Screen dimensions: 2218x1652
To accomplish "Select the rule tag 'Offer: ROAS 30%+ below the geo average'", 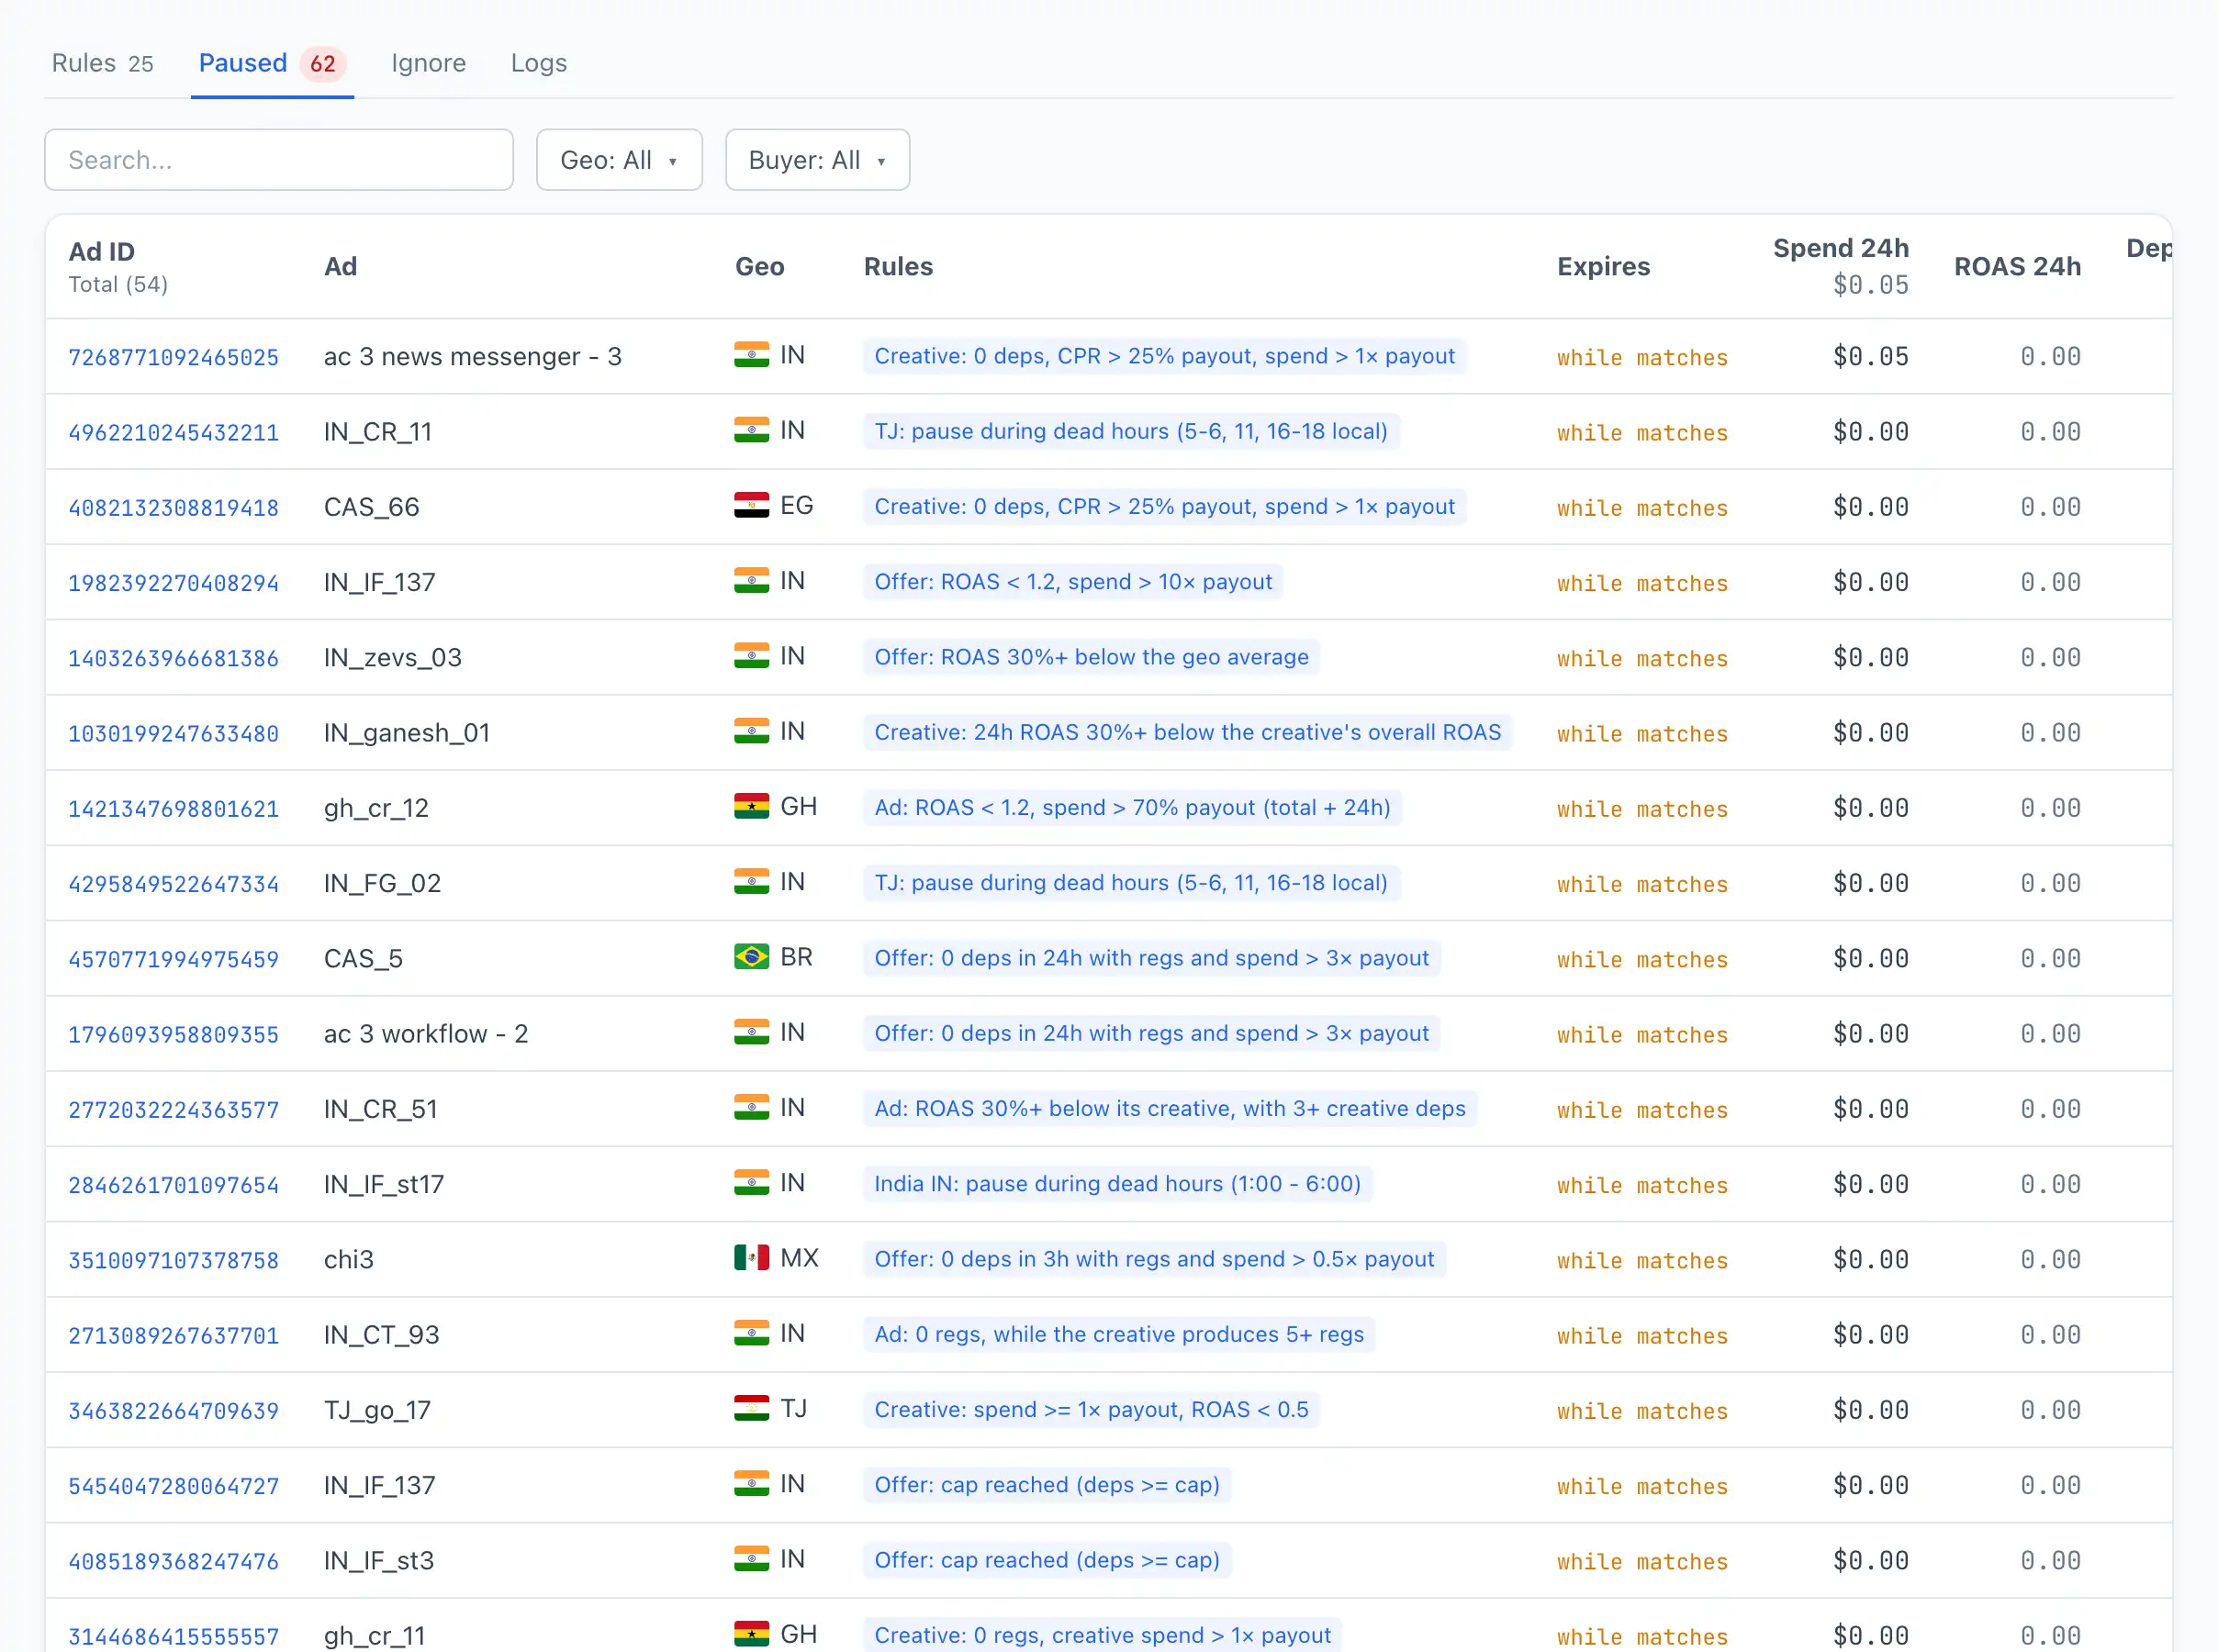I will point(1091,657).
